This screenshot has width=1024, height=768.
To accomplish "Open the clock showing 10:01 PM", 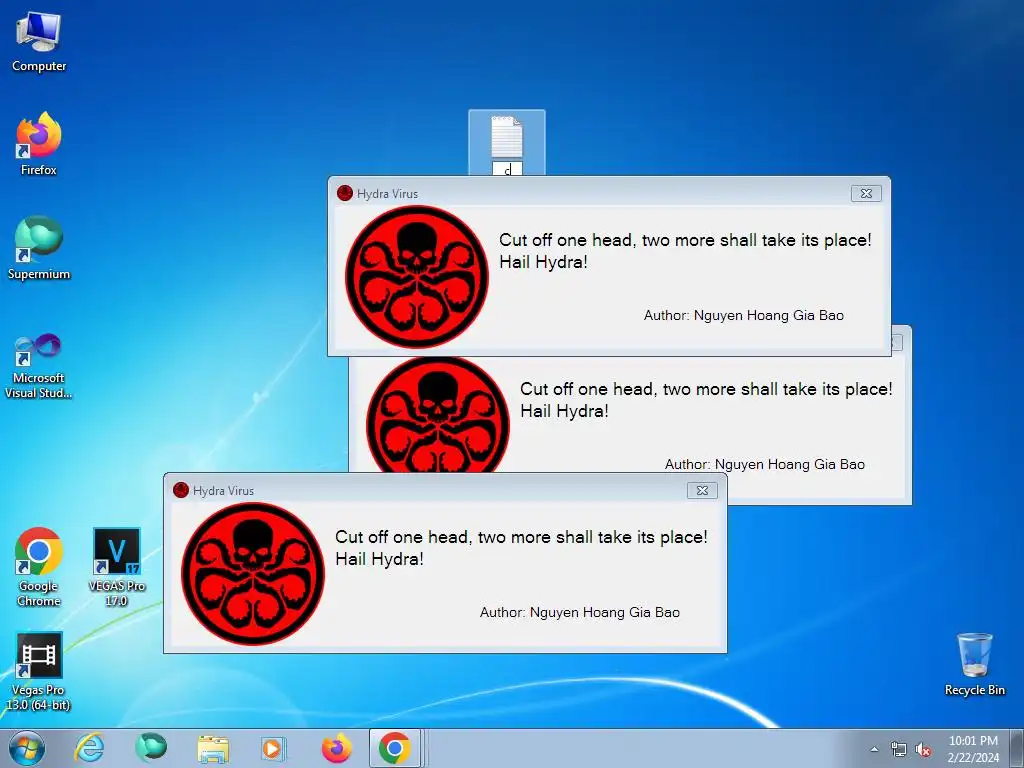I will [x=973, y=749].
